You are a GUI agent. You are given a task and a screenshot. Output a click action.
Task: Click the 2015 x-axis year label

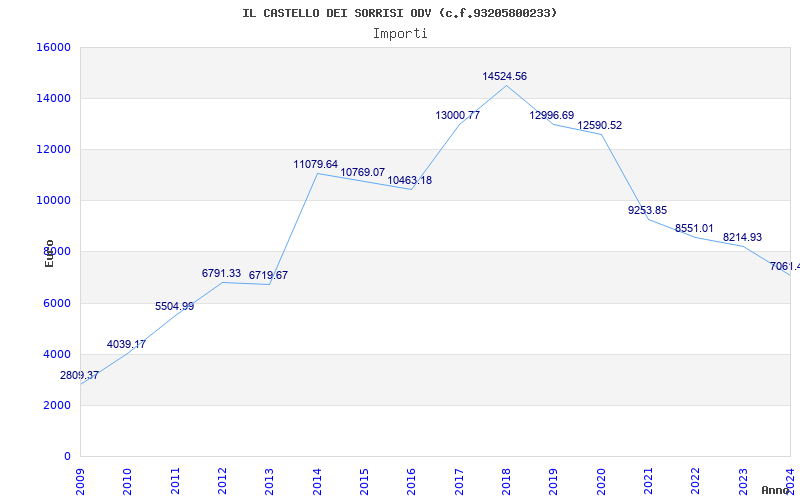coord(364,481)
